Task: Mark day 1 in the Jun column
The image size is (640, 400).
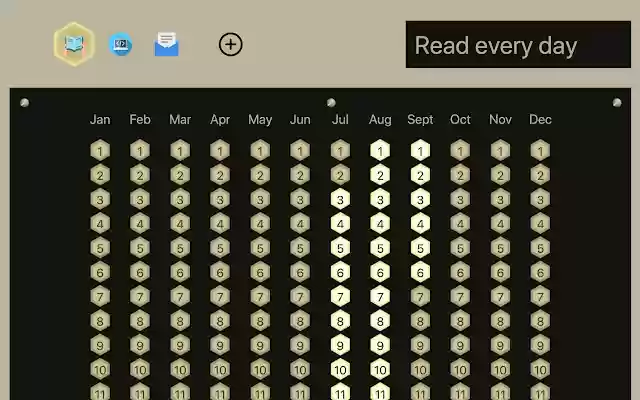Action: click(300, 151)
